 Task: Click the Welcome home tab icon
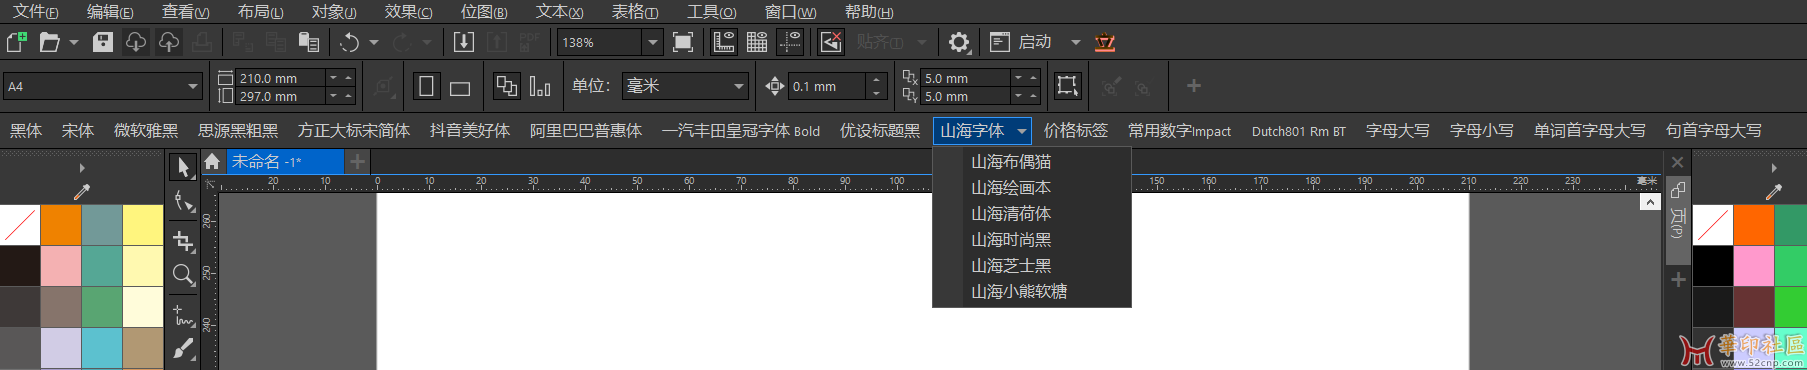click(212, 161)
